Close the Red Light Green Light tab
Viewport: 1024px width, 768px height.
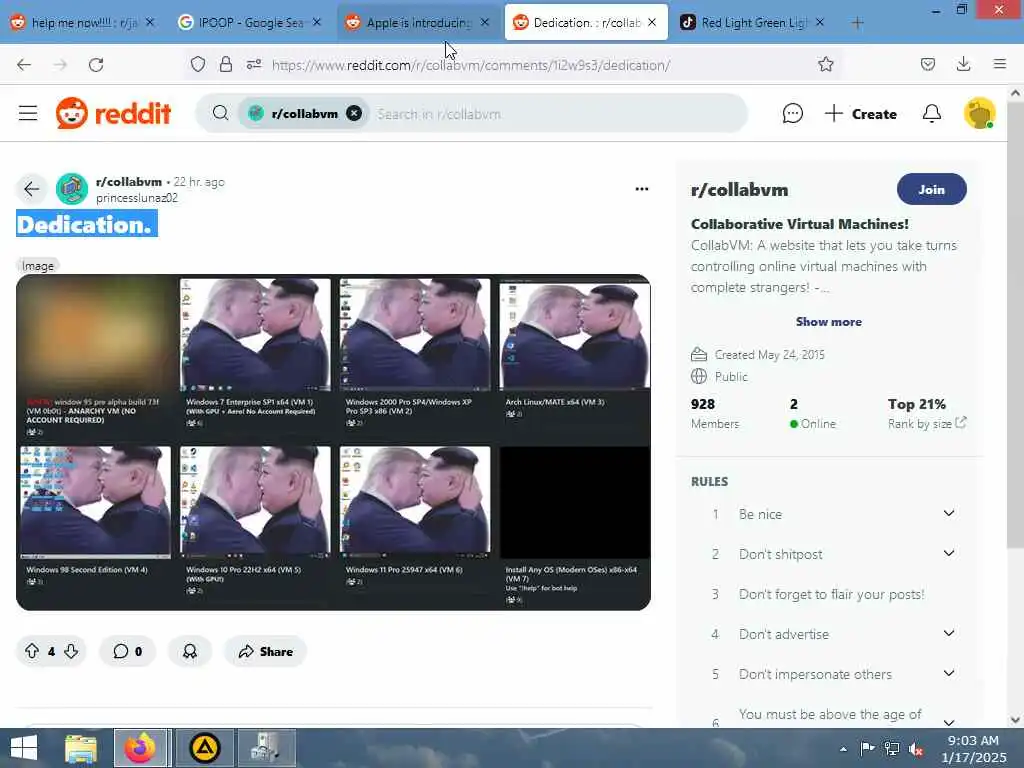click(x=820, y=22)
